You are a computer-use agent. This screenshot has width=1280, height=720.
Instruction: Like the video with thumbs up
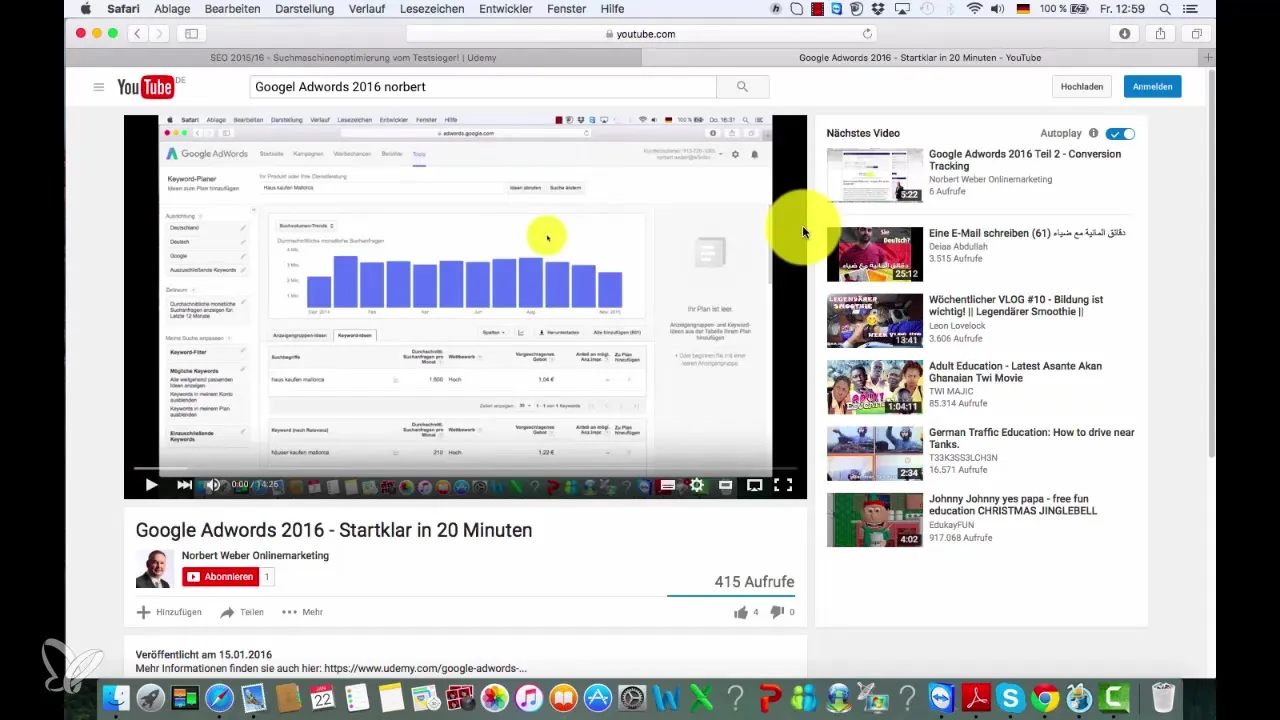tap(741, 612)
